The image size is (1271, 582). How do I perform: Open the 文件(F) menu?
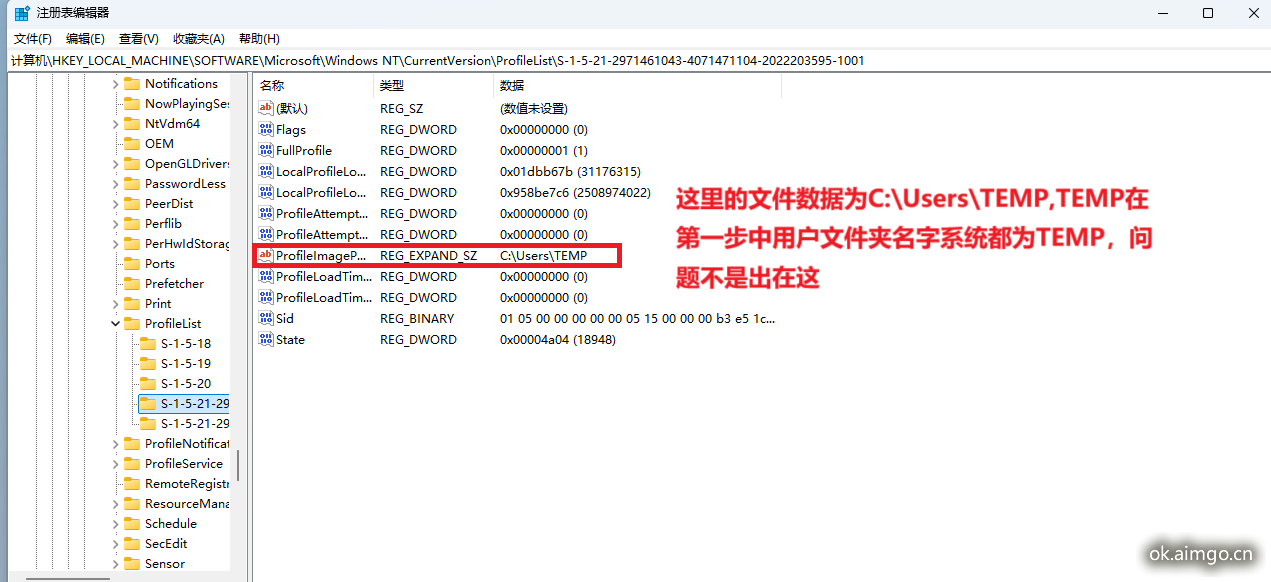[33, 39]
